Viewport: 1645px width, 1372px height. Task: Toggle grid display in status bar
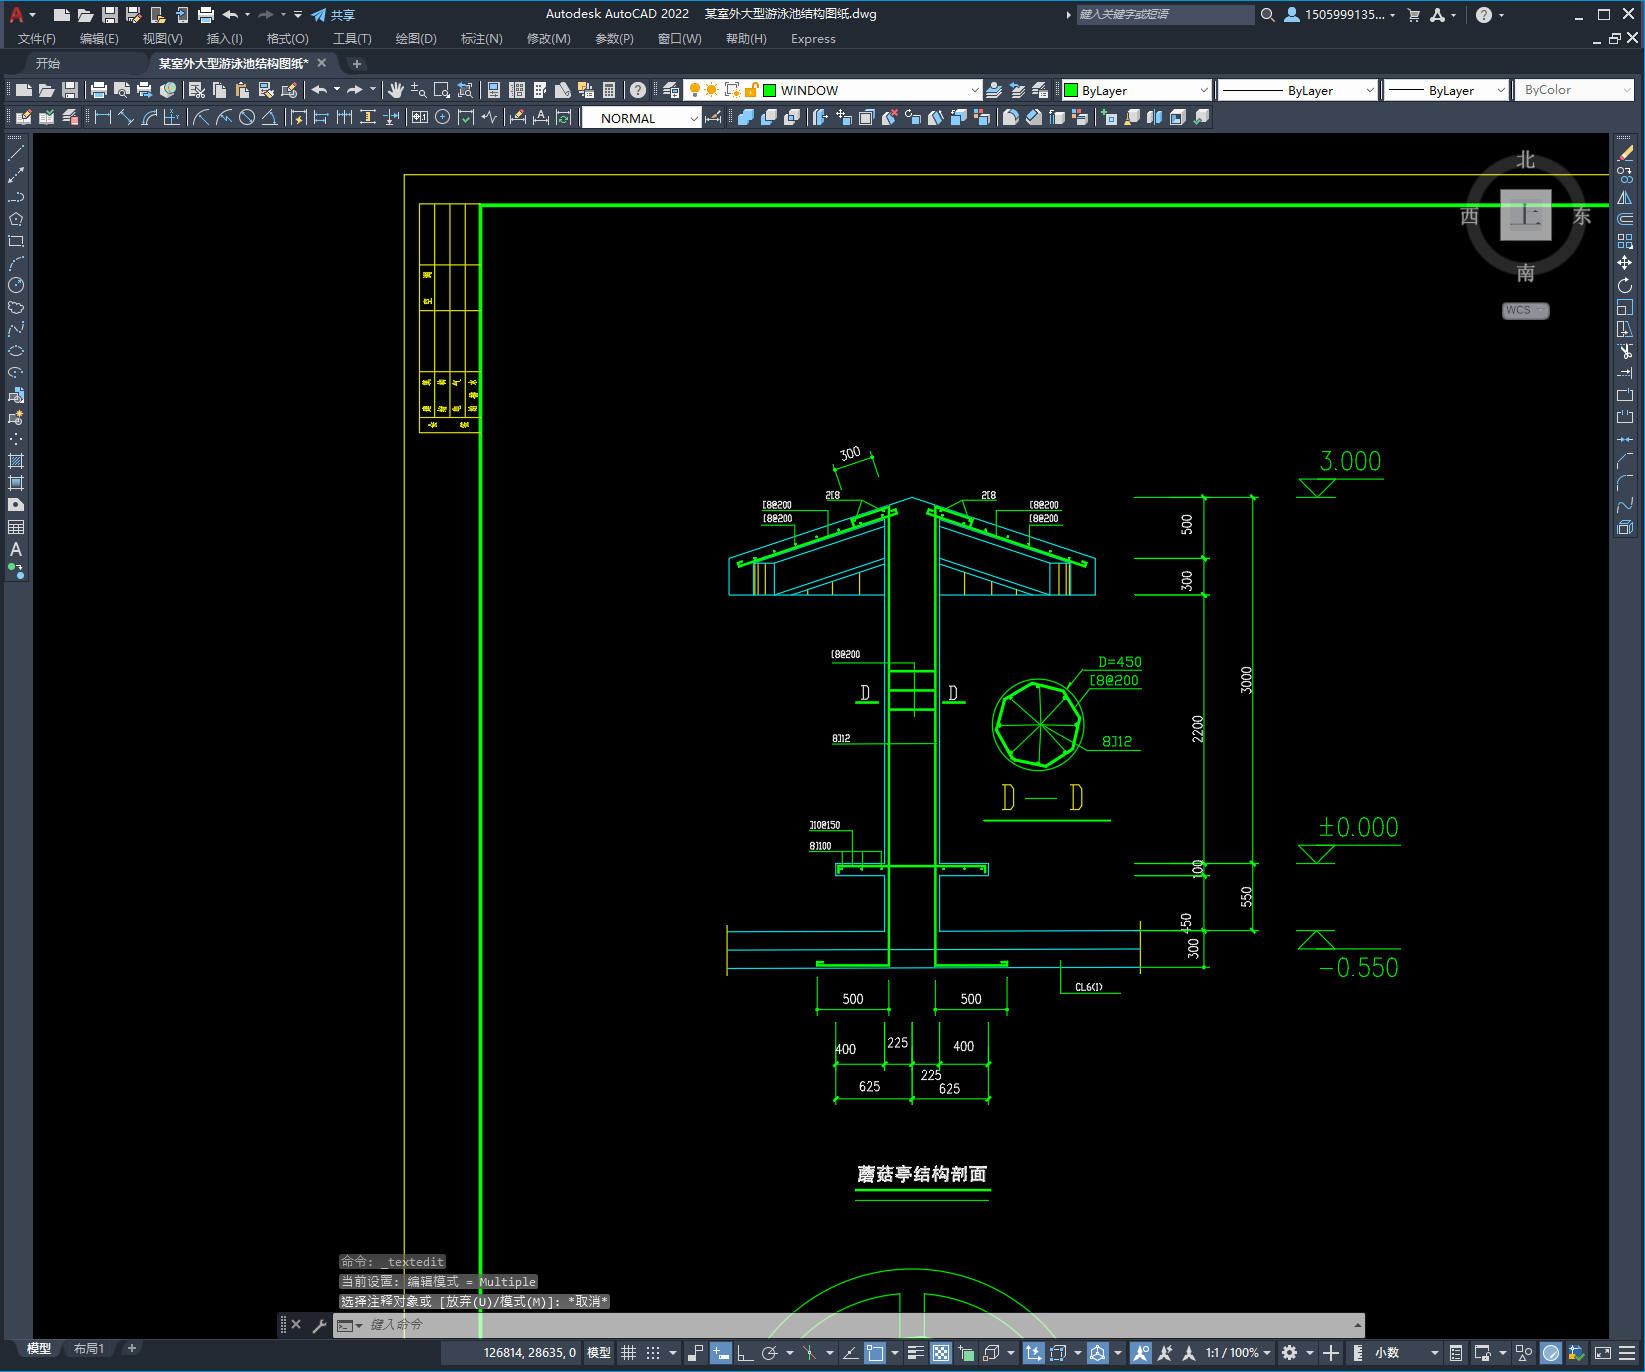tap(628, 1353)
